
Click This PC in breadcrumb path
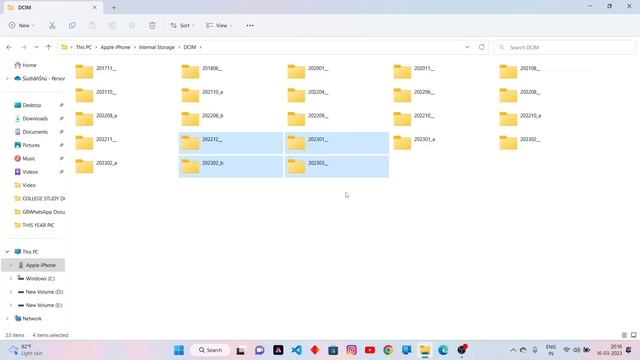(84, 47)
